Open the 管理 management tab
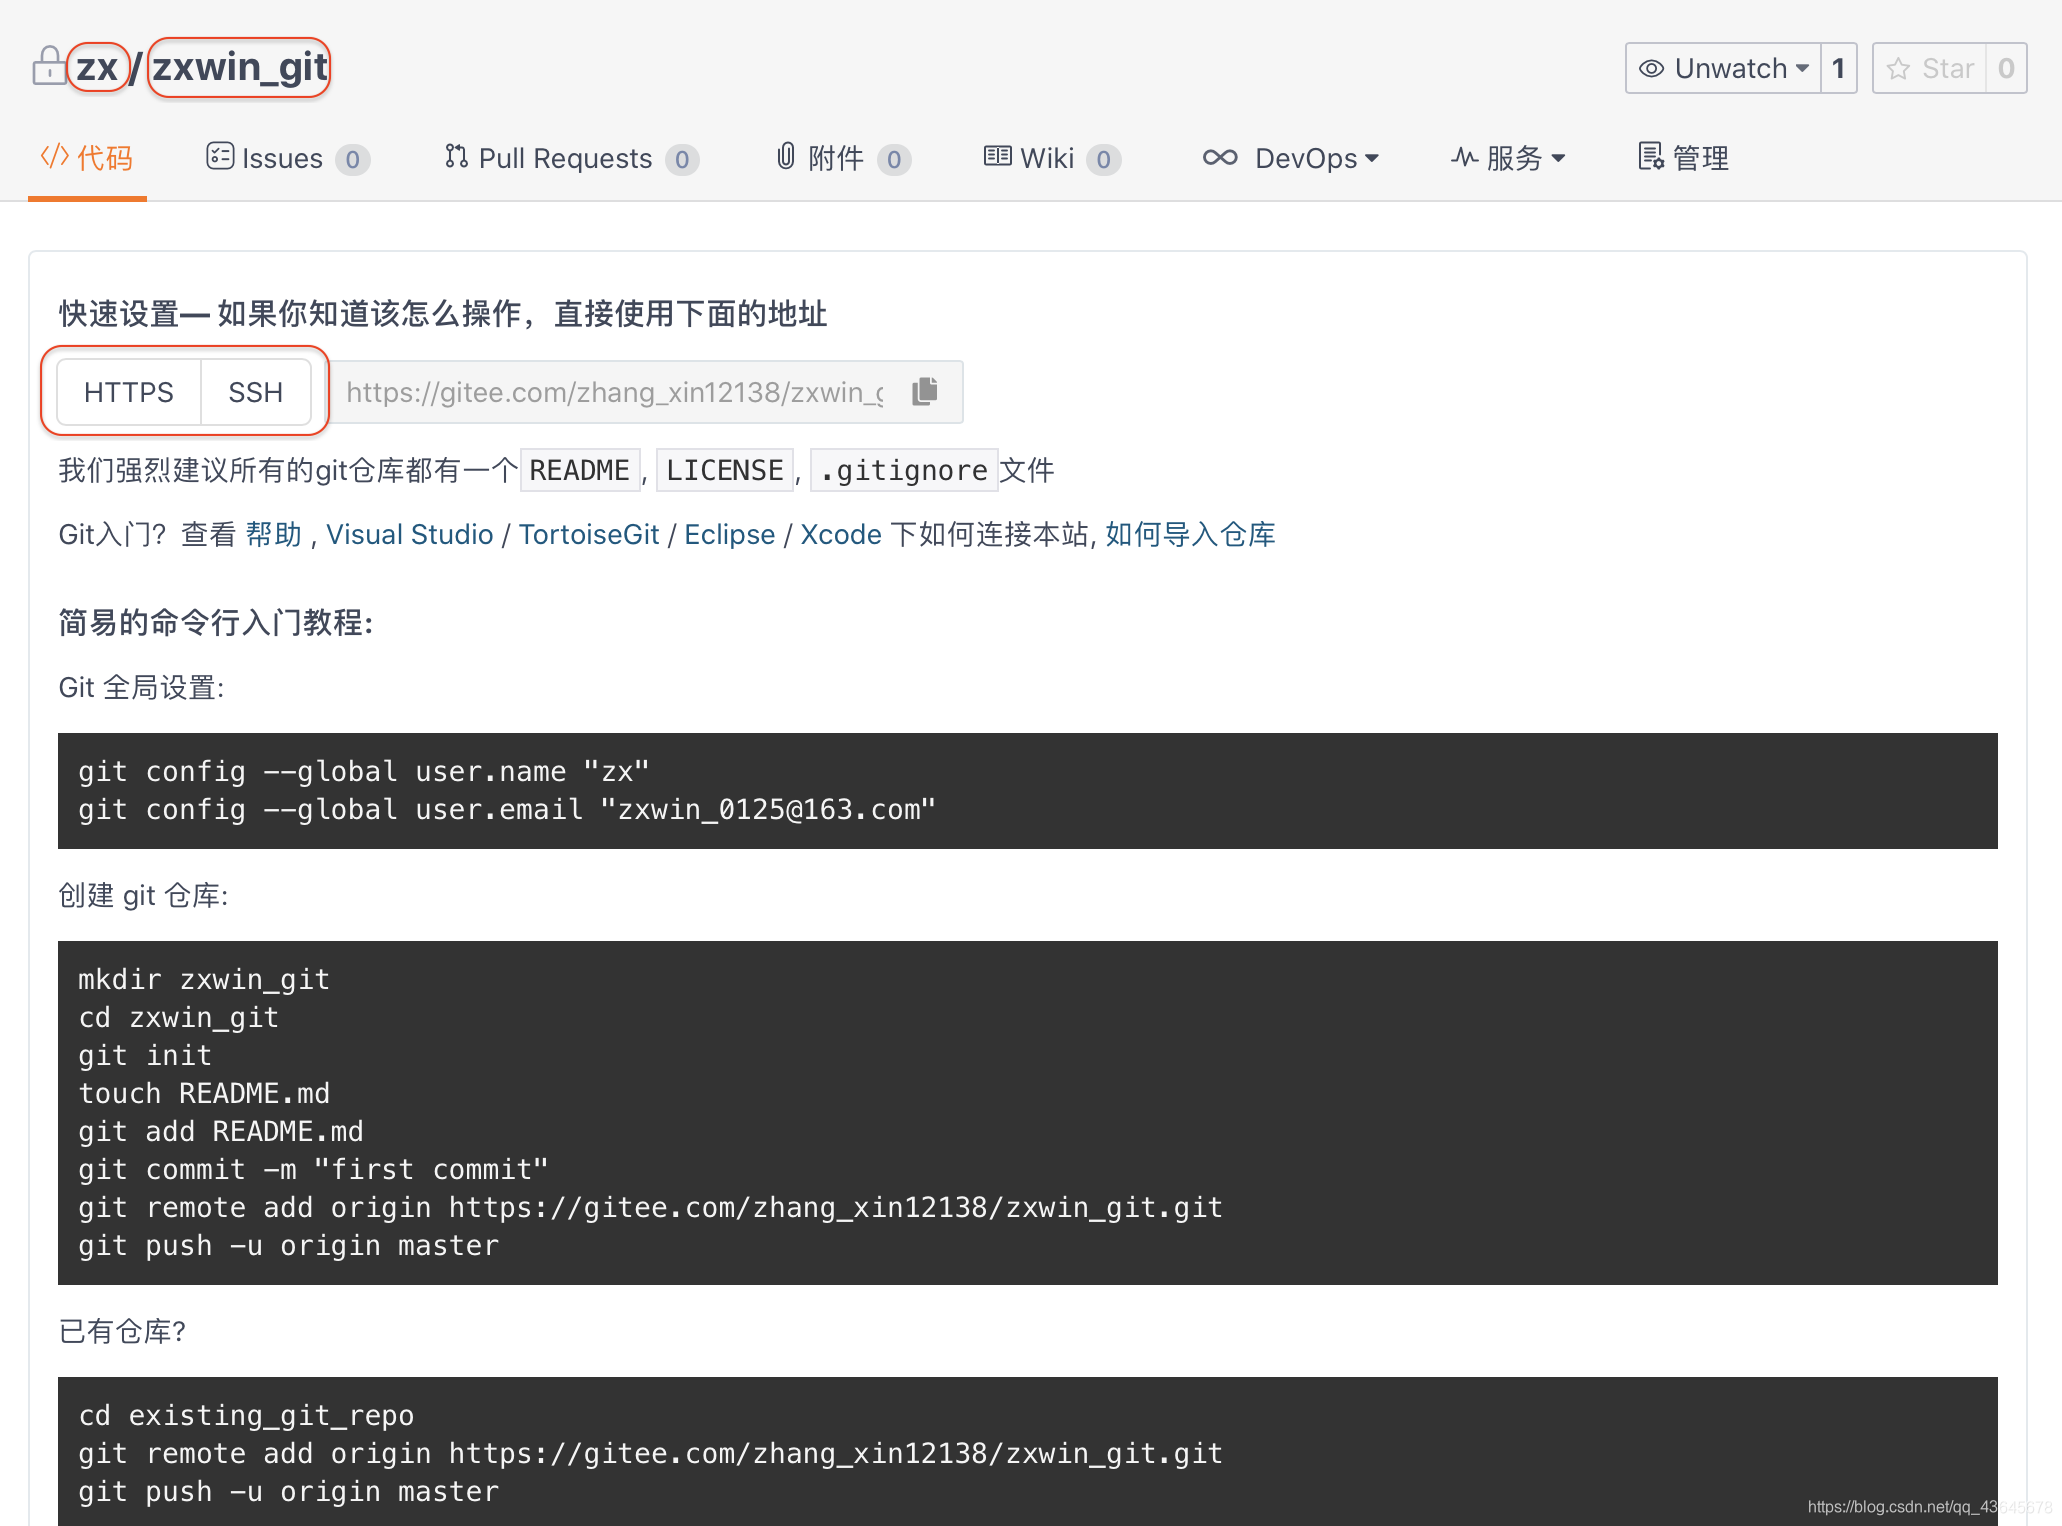Image resolution: width=2062 pixels, height=1526 pixels. pyautogui.click(x=1684, y=158)
